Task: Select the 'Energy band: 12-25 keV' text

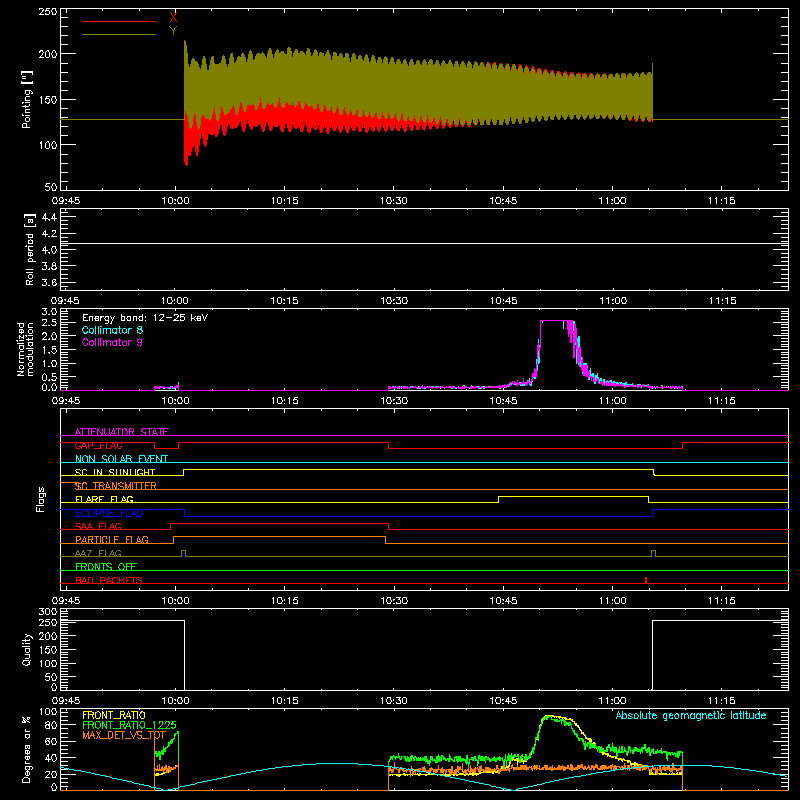Action: coord(145,318)
